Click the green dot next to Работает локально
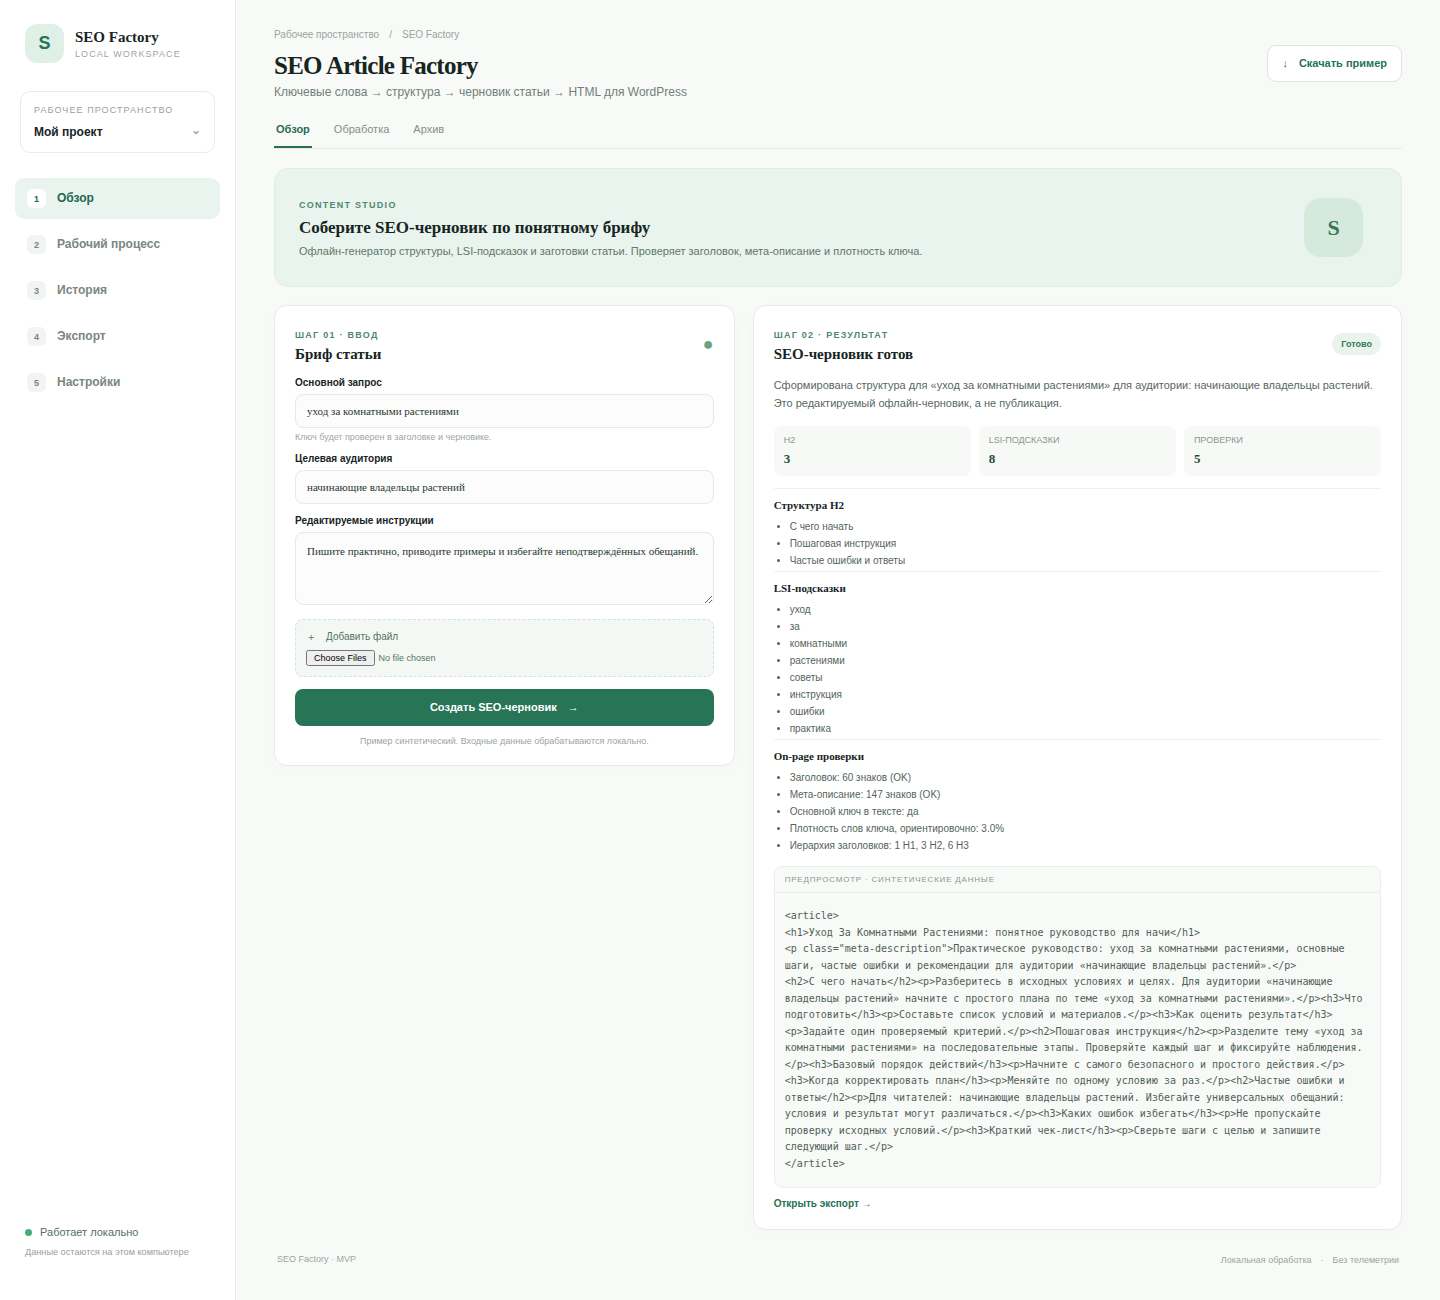 point(29,1233)
